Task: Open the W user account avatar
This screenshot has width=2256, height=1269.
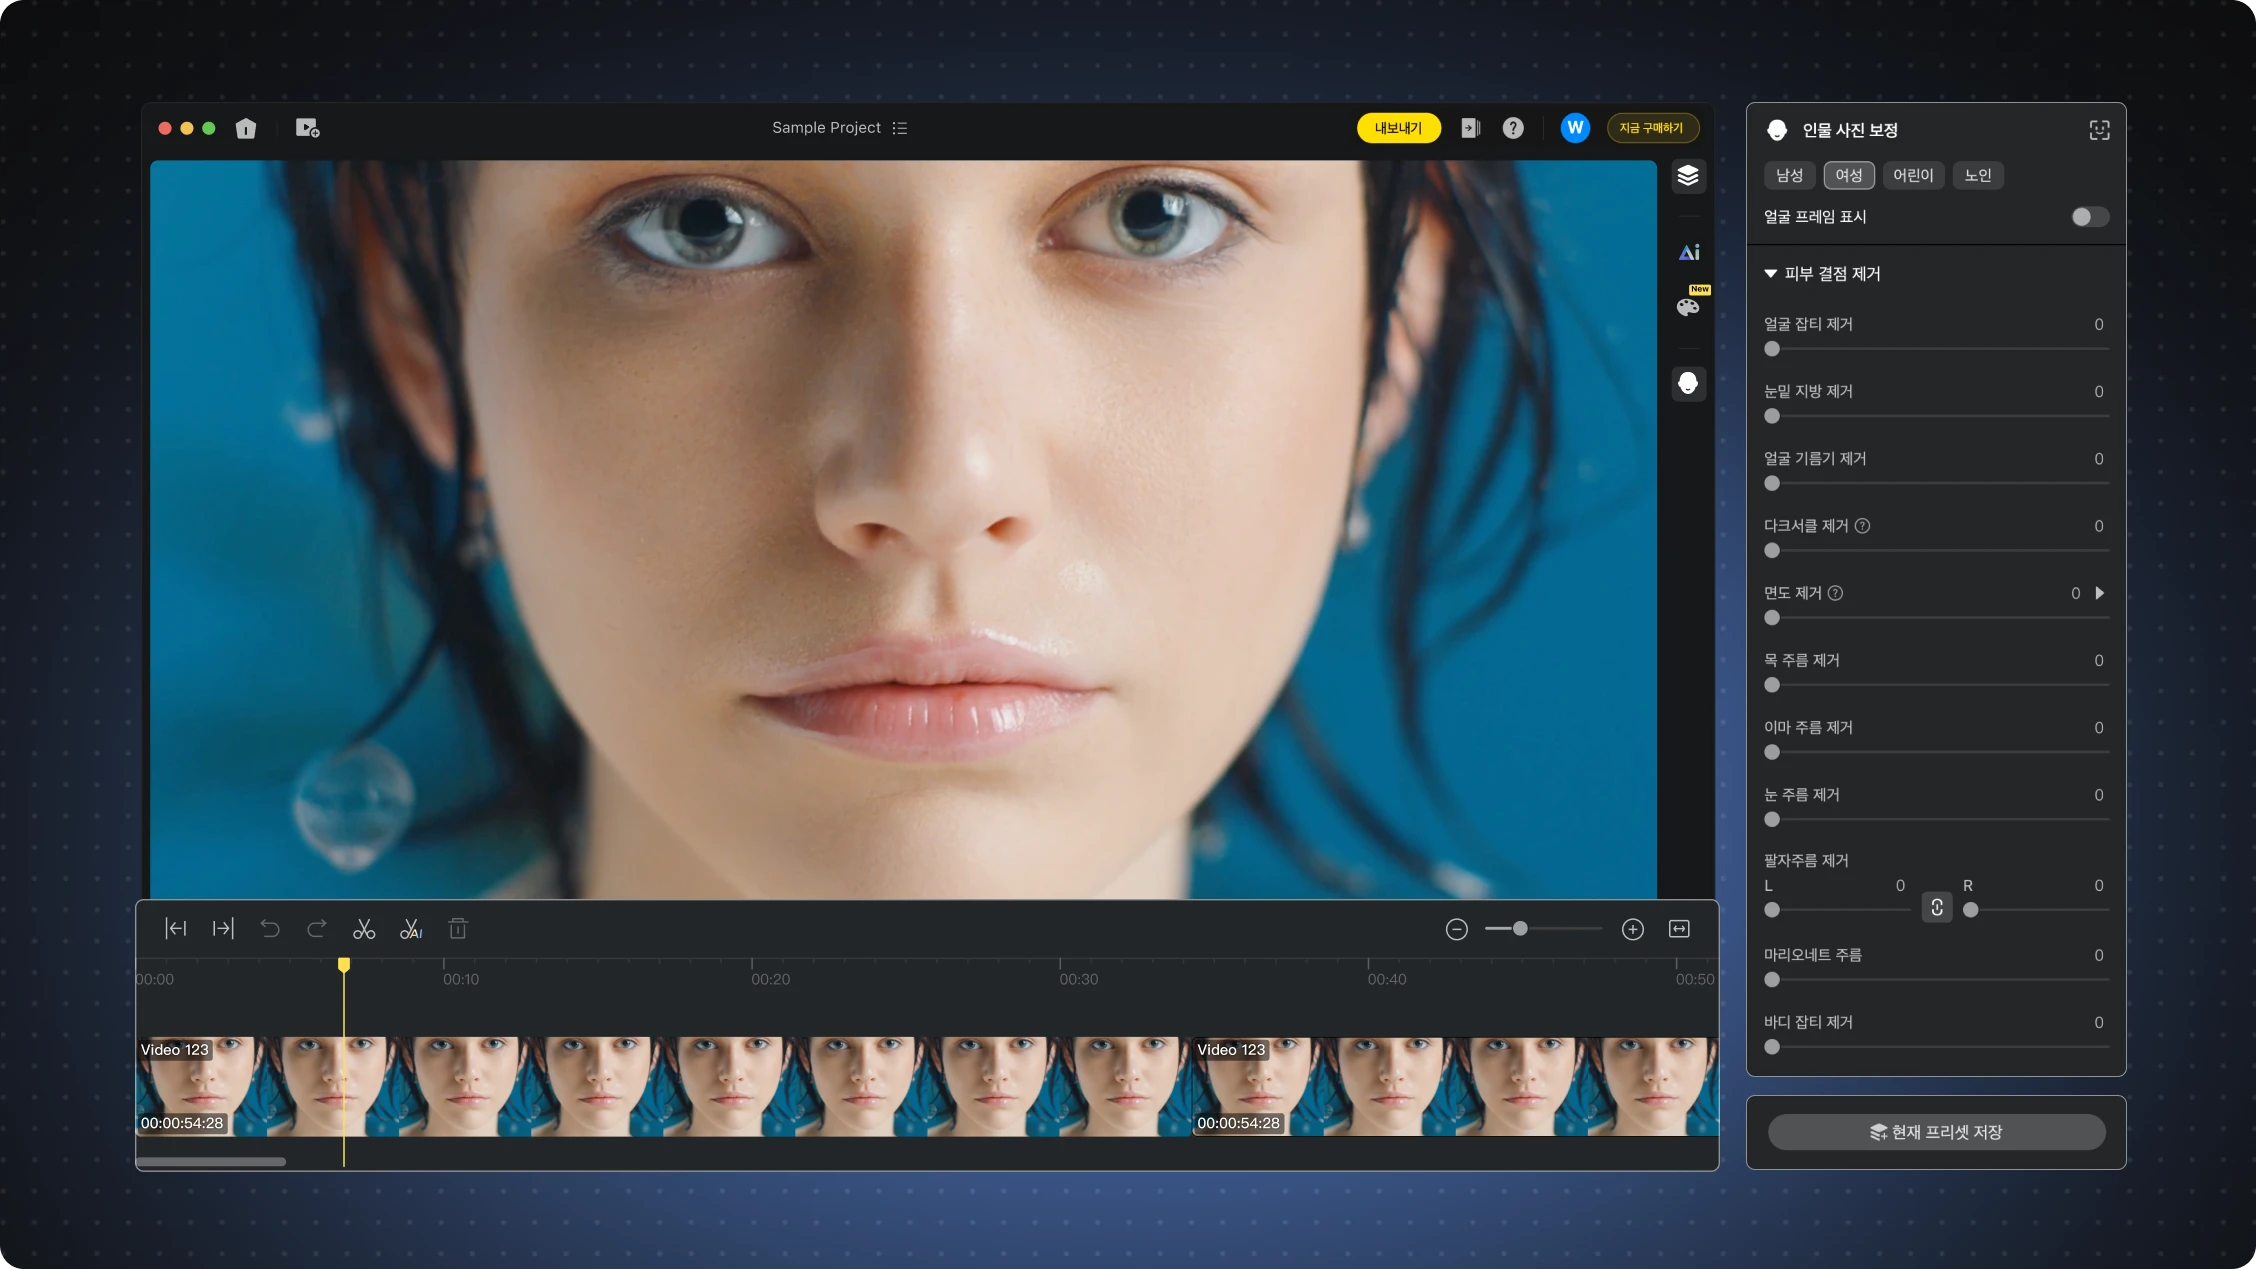Action: click(x=1575, y=128)
